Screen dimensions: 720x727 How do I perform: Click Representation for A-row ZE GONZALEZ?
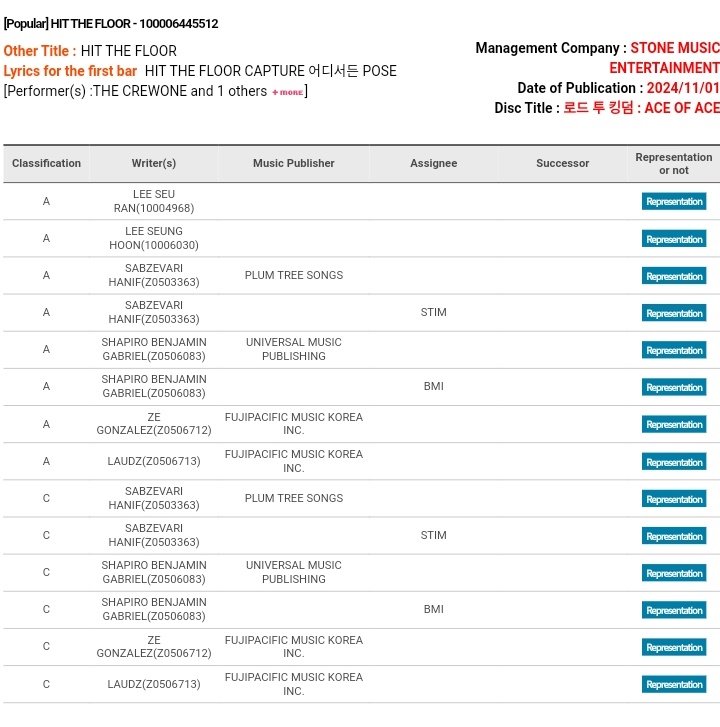(x=674, y=424)
